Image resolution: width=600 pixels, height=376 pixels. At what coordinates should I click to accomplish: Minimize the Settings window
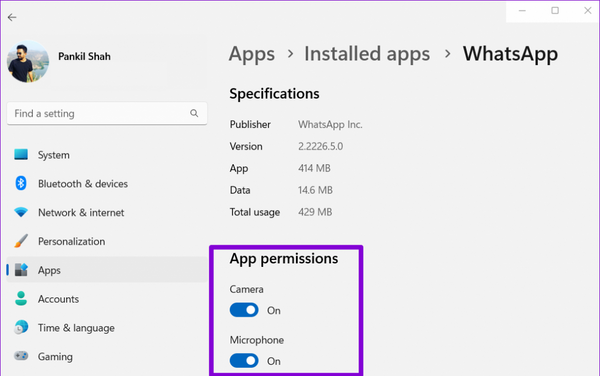pyautogui.click(x=522, y=11)
